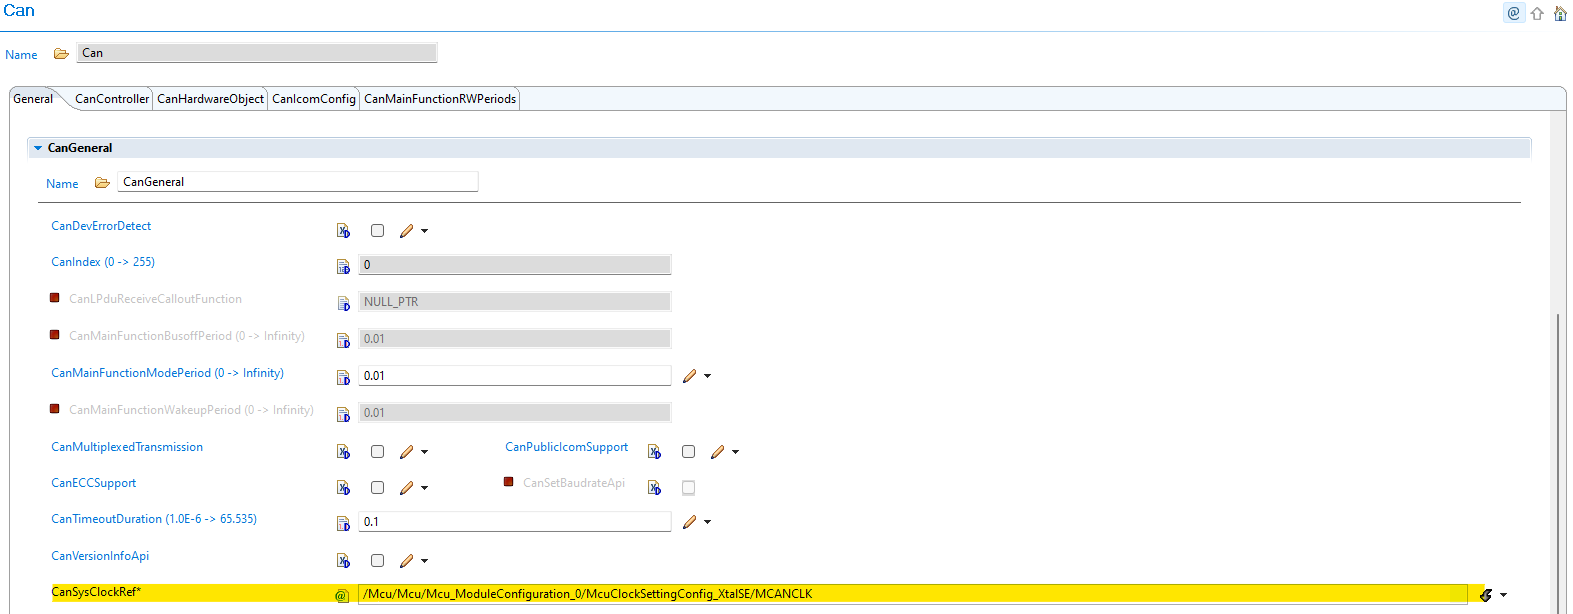Image resolution: width=1573 pixels, height=614 pixels.
Task: Open dropdown arrow at end of CanSysClockRef row
Action: (1503, 595)
